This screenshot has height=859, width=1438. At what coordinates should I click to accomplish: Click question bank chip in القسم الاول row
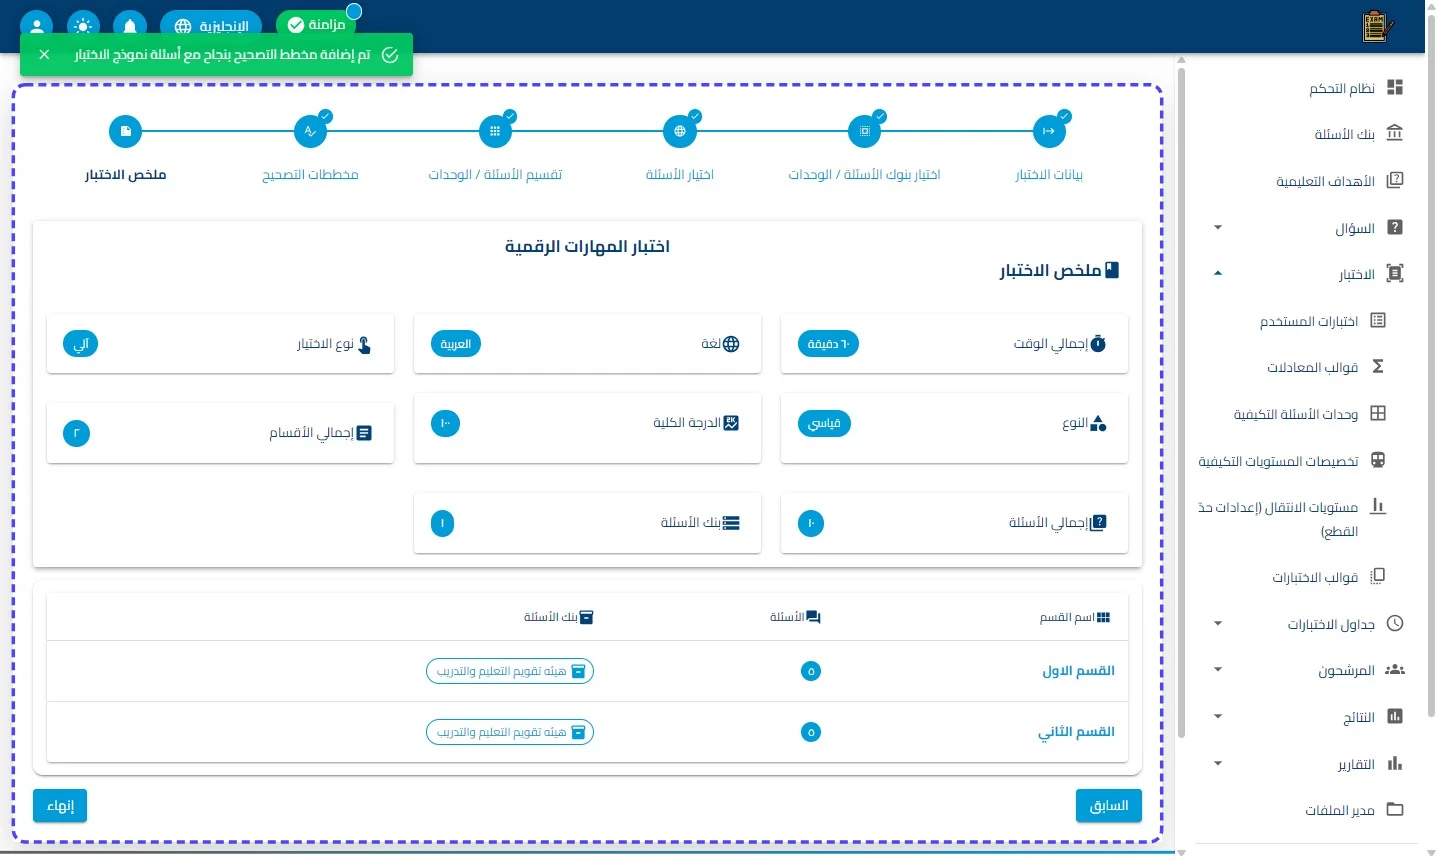[x=510, y=671]
